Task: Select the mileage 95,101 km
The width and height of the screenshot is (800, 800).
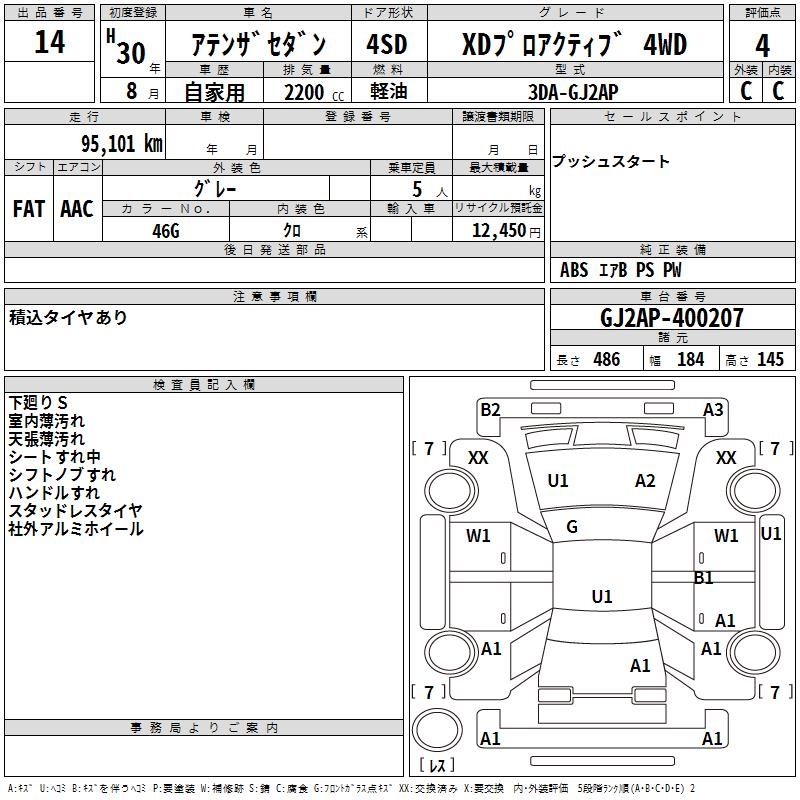Action: [x=121, y=143]
